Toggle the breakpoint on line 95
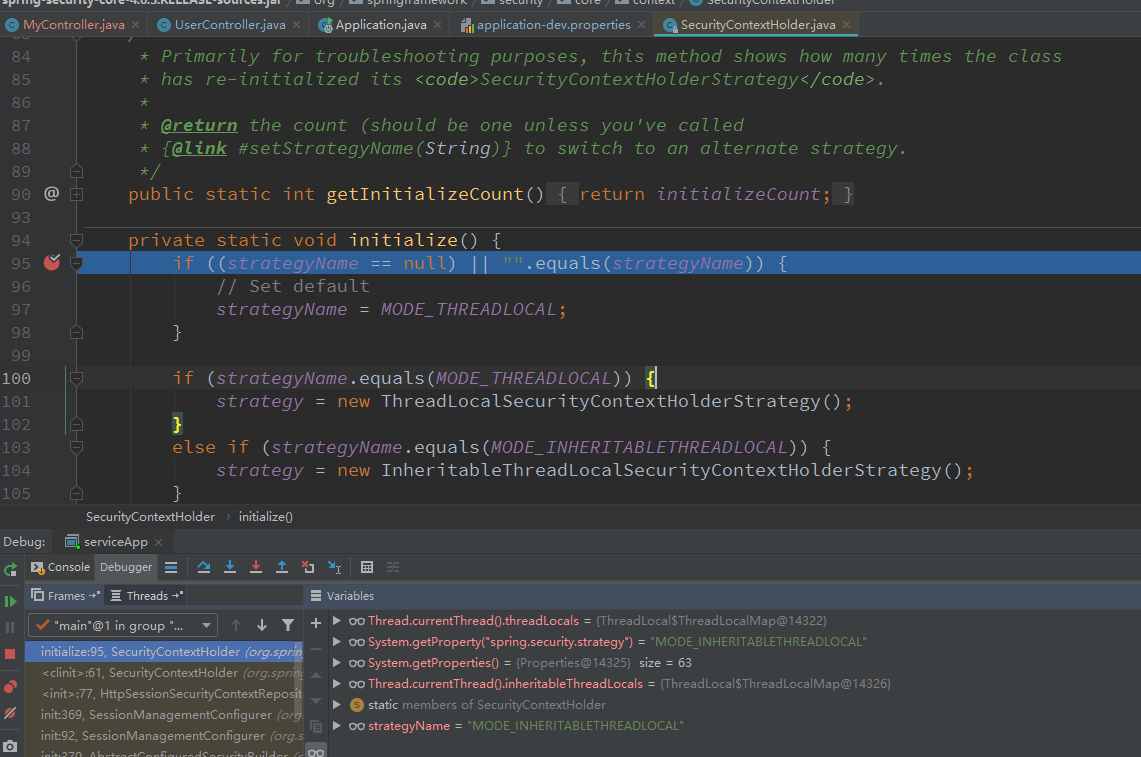The height and width of the screenshot is (757, 1141). coord(52,262)
